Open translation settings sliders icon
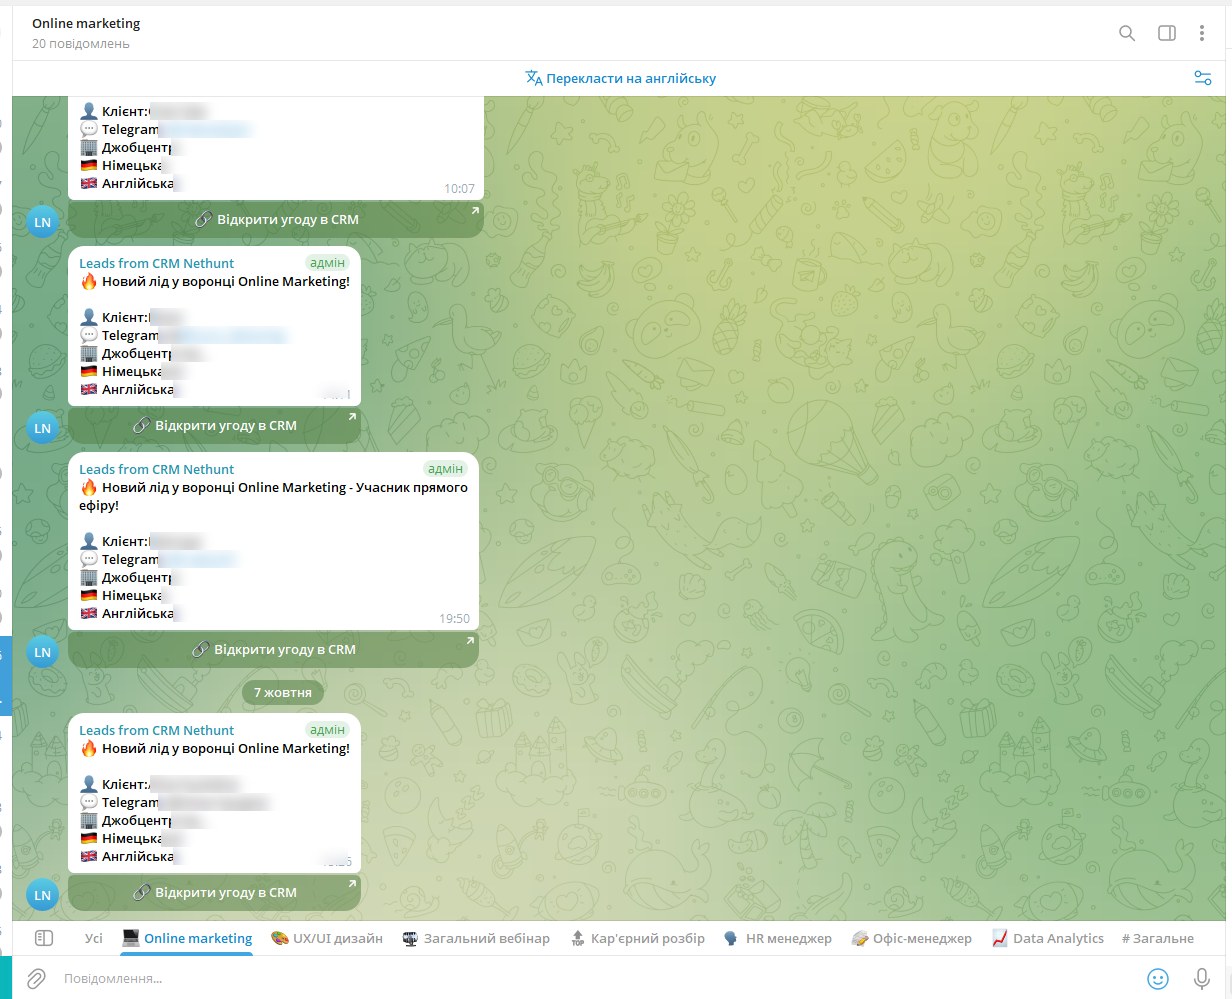 click(1203, 78)
